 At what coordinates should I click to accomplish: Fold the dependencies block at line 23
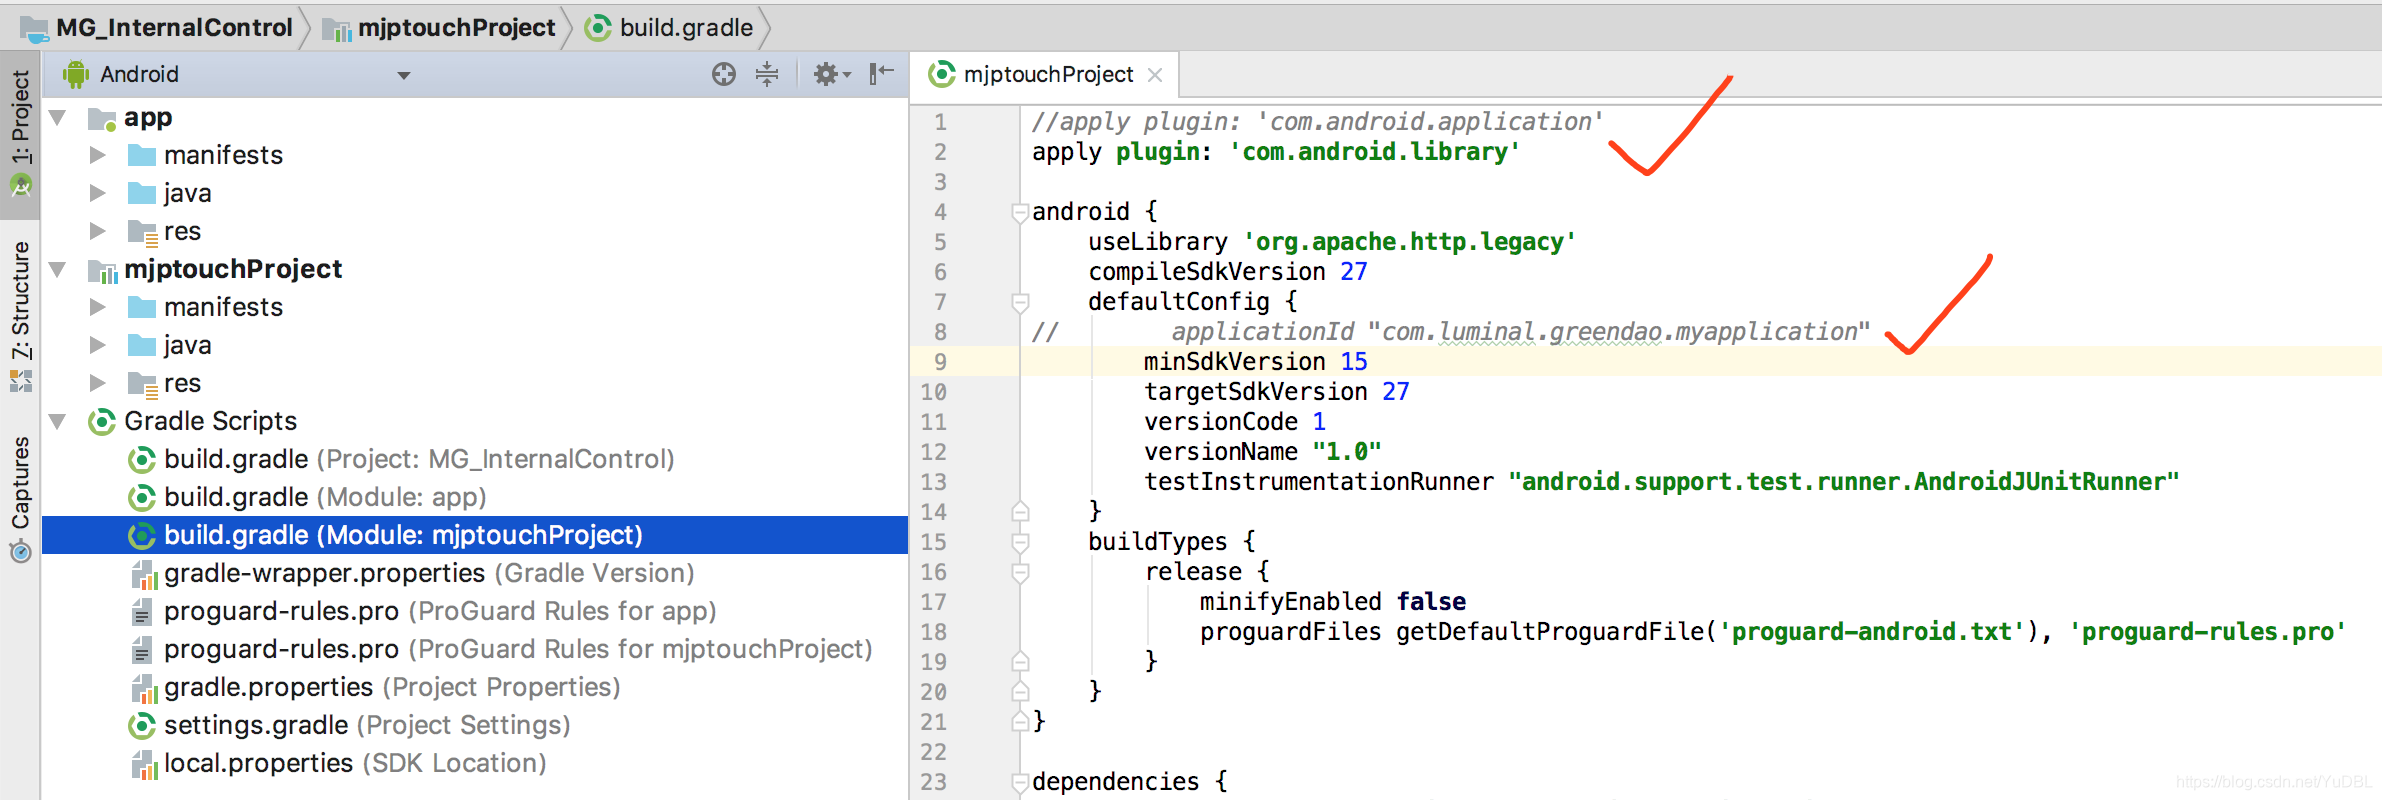click(x=1020, y=782)
